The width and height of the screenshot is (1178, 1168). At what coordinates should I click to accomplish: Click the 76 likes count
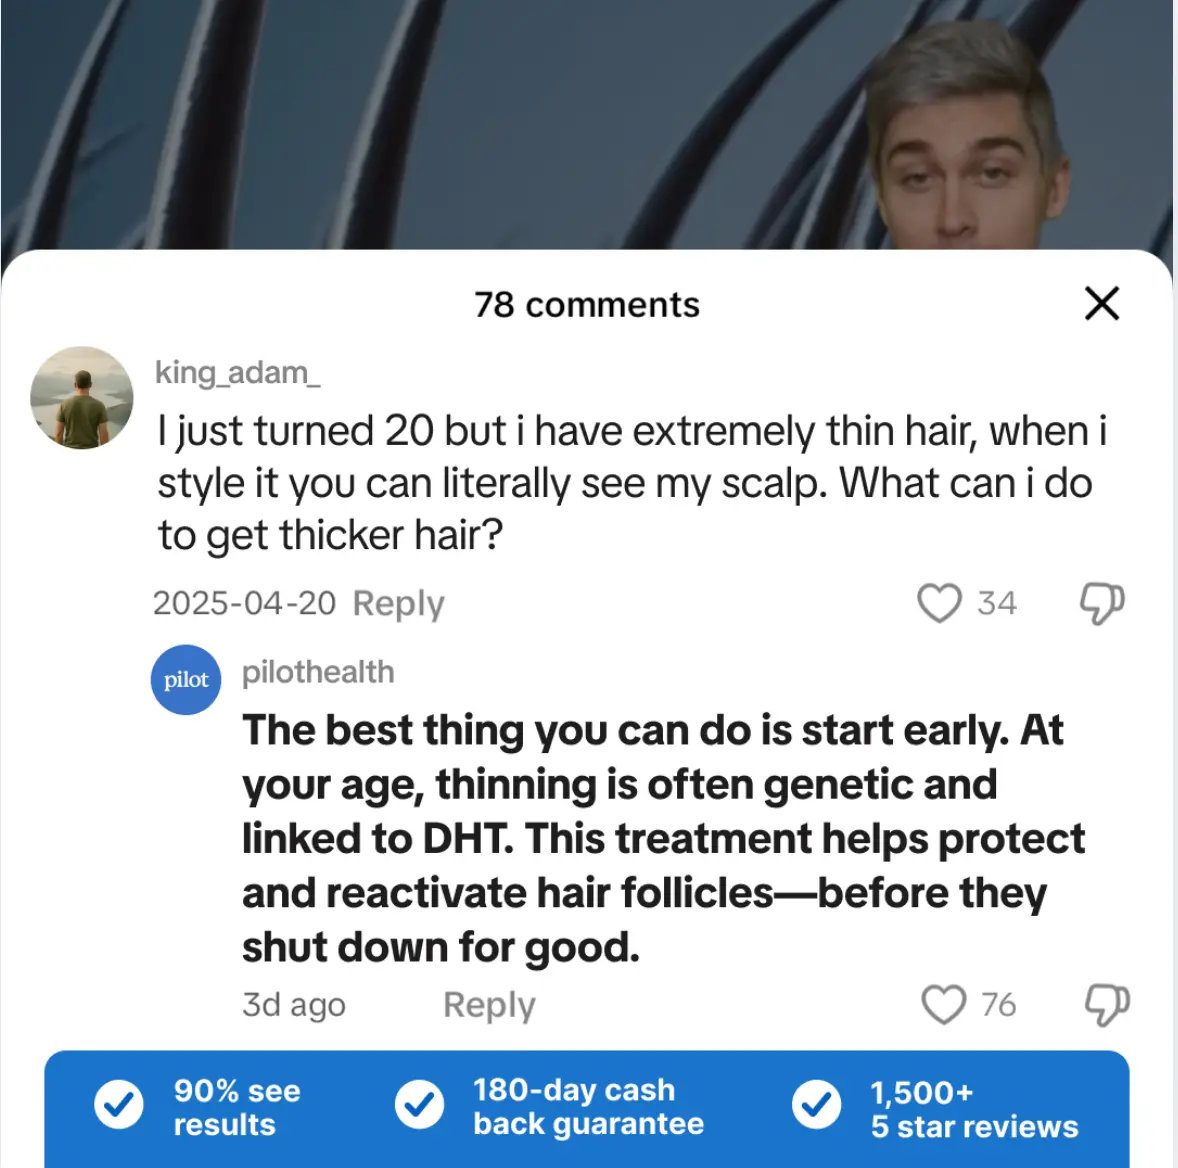pos(998,1005)
